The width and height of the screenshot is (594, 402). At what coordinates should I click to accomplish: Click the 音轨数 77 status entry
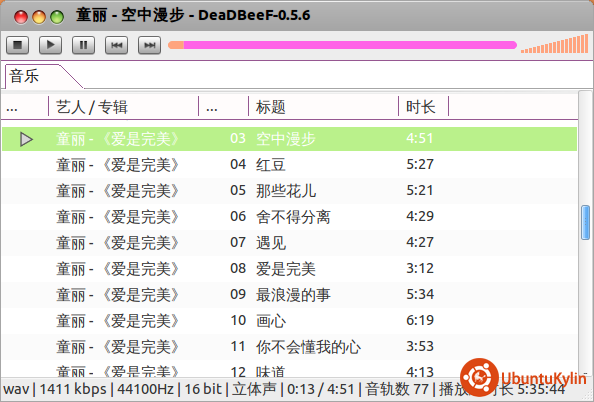coord(397,389)
